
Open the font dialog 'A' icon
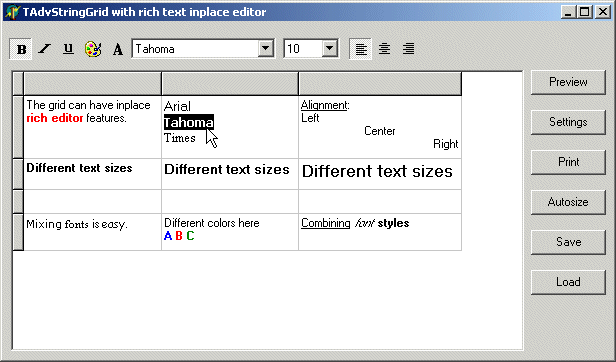coord(117,49)
